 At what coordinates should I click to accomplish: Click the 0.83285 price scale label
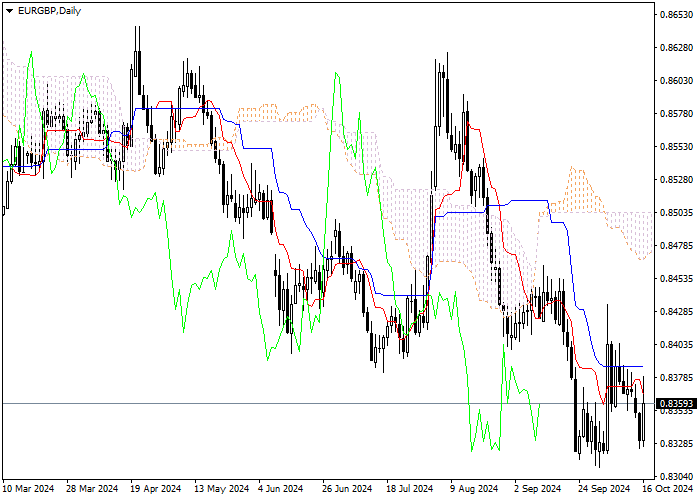click(x=677, y=444)
